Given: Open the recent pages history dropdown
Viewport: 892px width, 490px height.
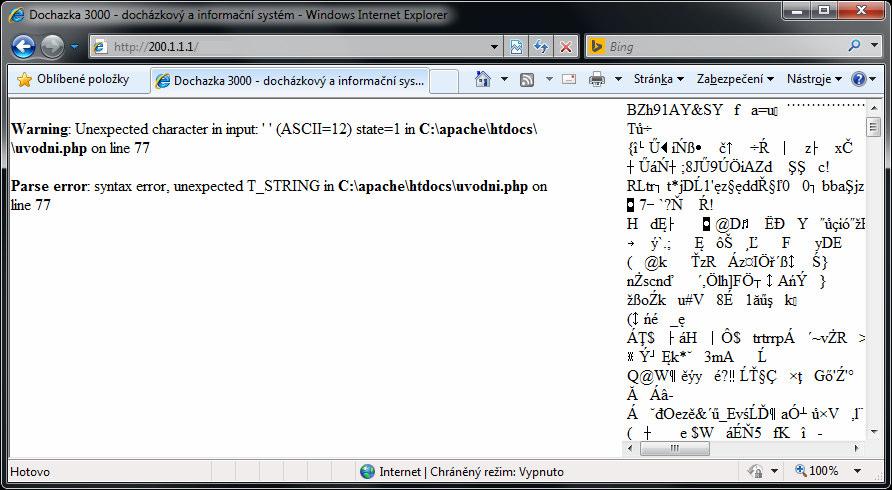Looking at the screenshot, I should coord(75,47).
